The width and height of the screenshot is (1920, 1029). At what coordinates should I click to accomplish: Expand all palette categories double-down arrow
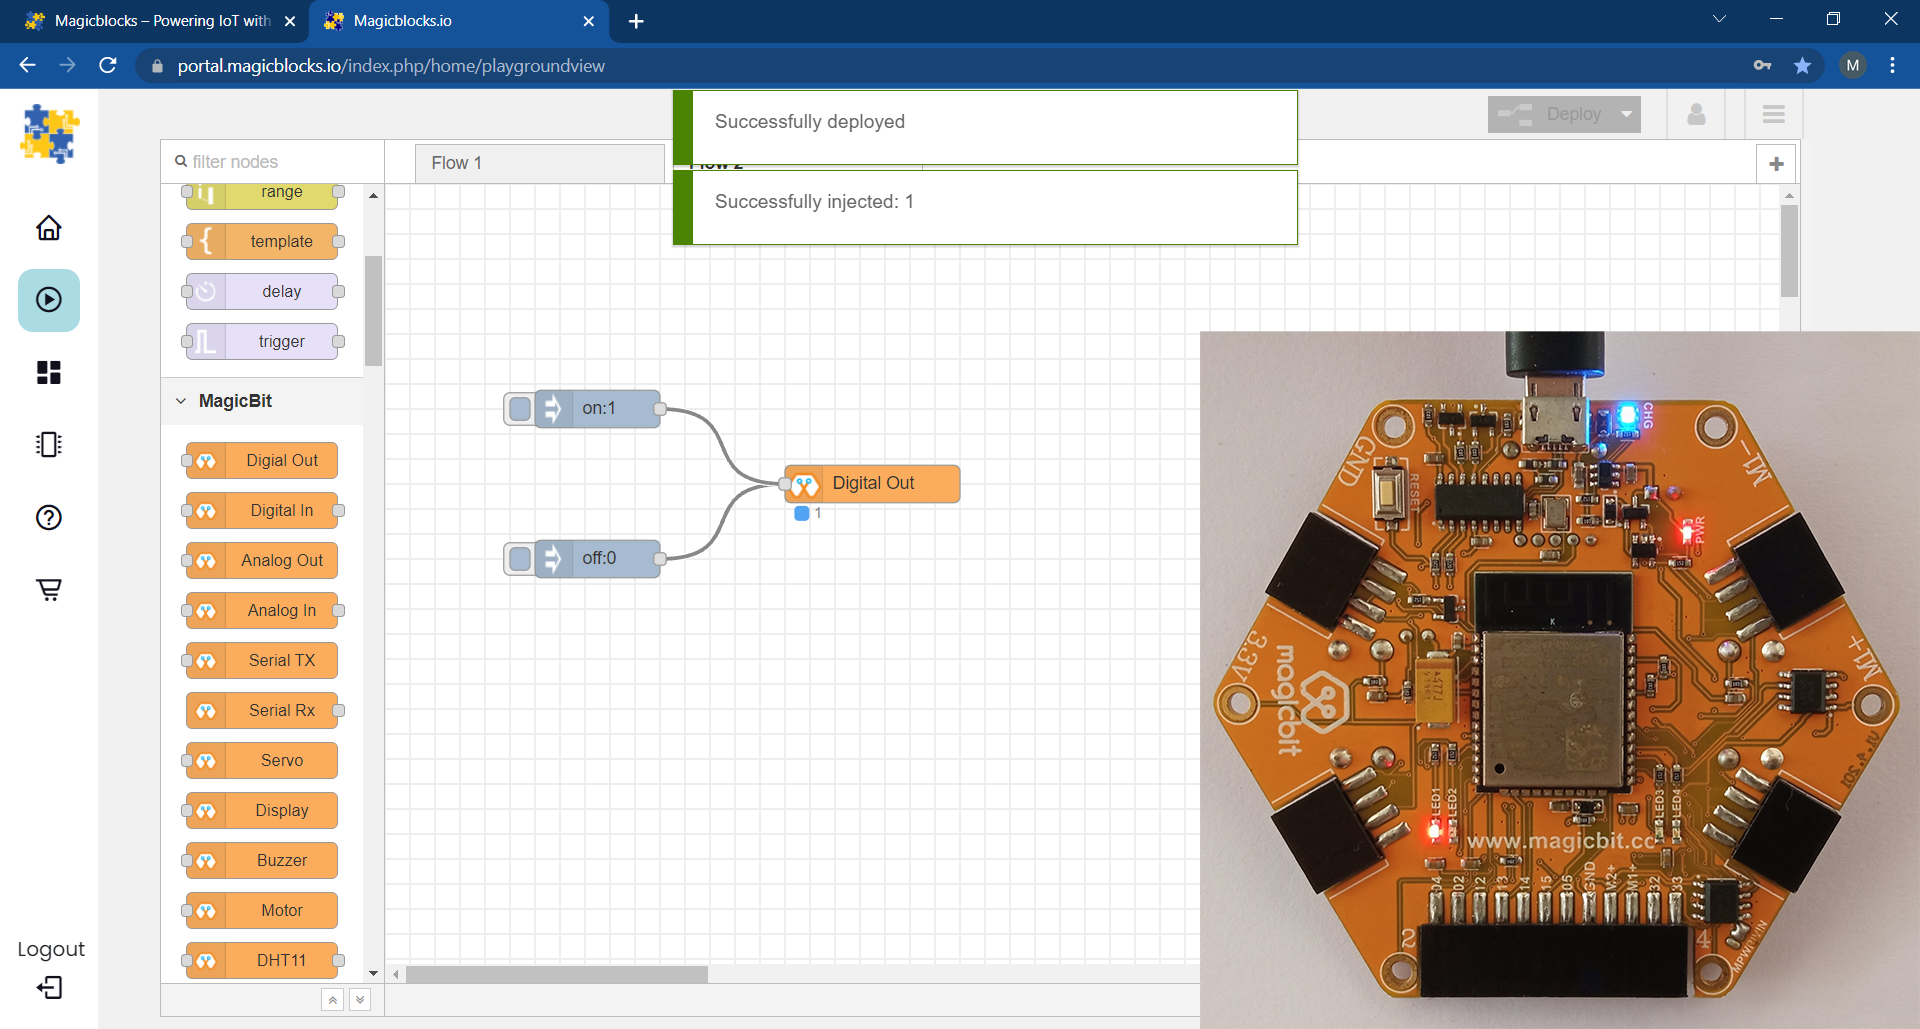tap(360, 999)
